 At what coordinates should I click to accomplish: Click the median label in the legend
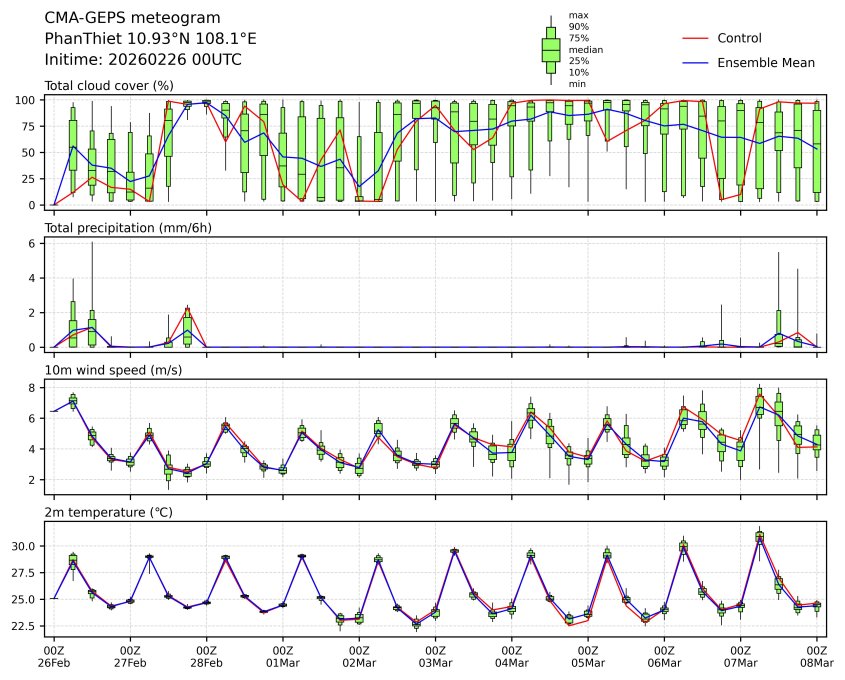click(x=585, y=49)
